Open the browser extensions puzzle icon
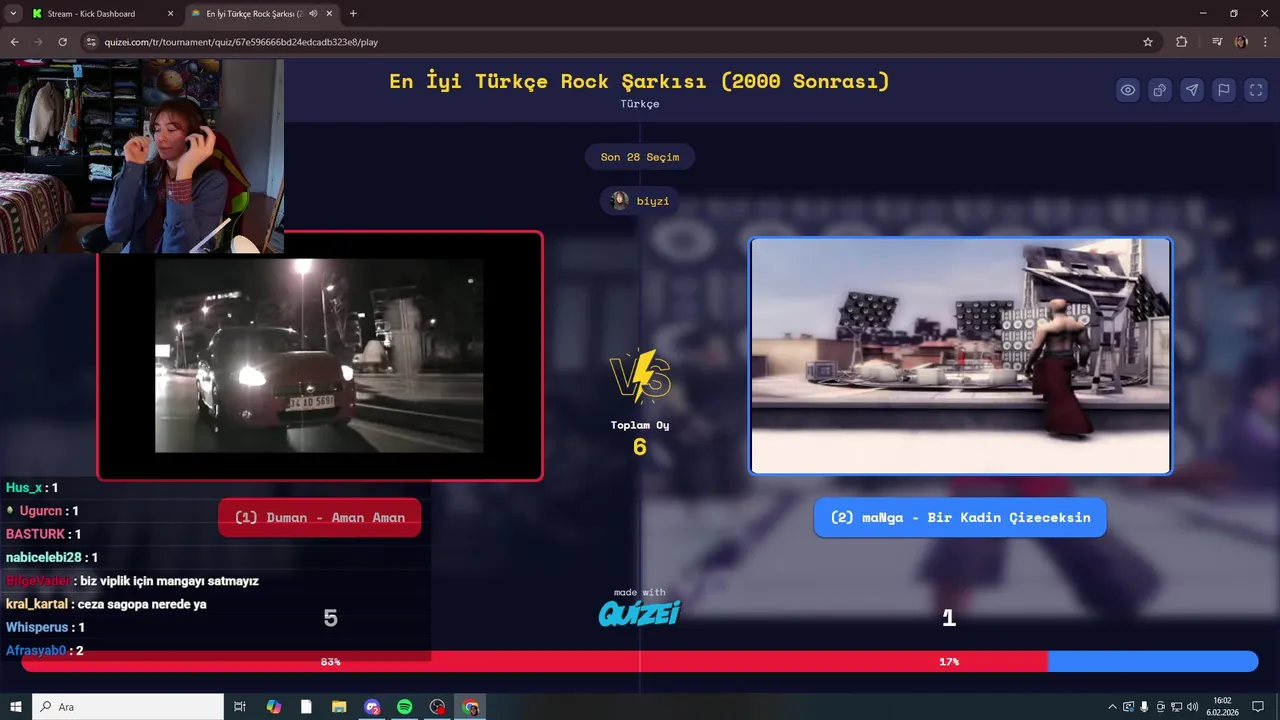 (1181, 42)
